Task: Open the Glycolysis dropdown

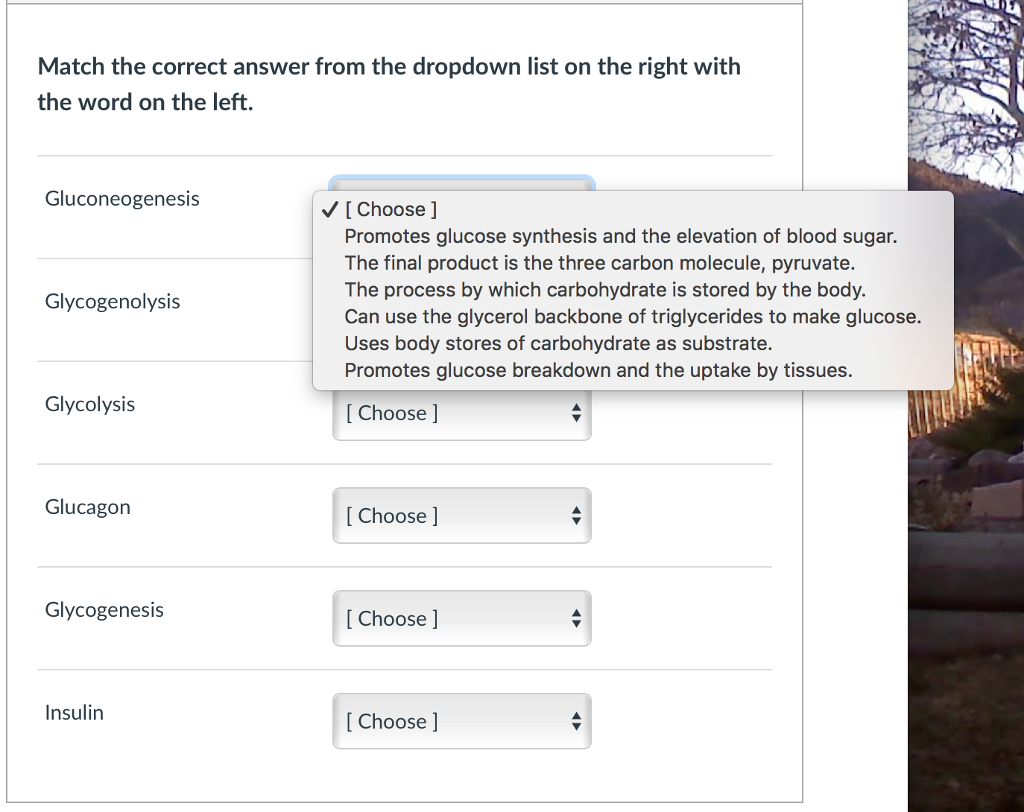Action: point(462,413)
